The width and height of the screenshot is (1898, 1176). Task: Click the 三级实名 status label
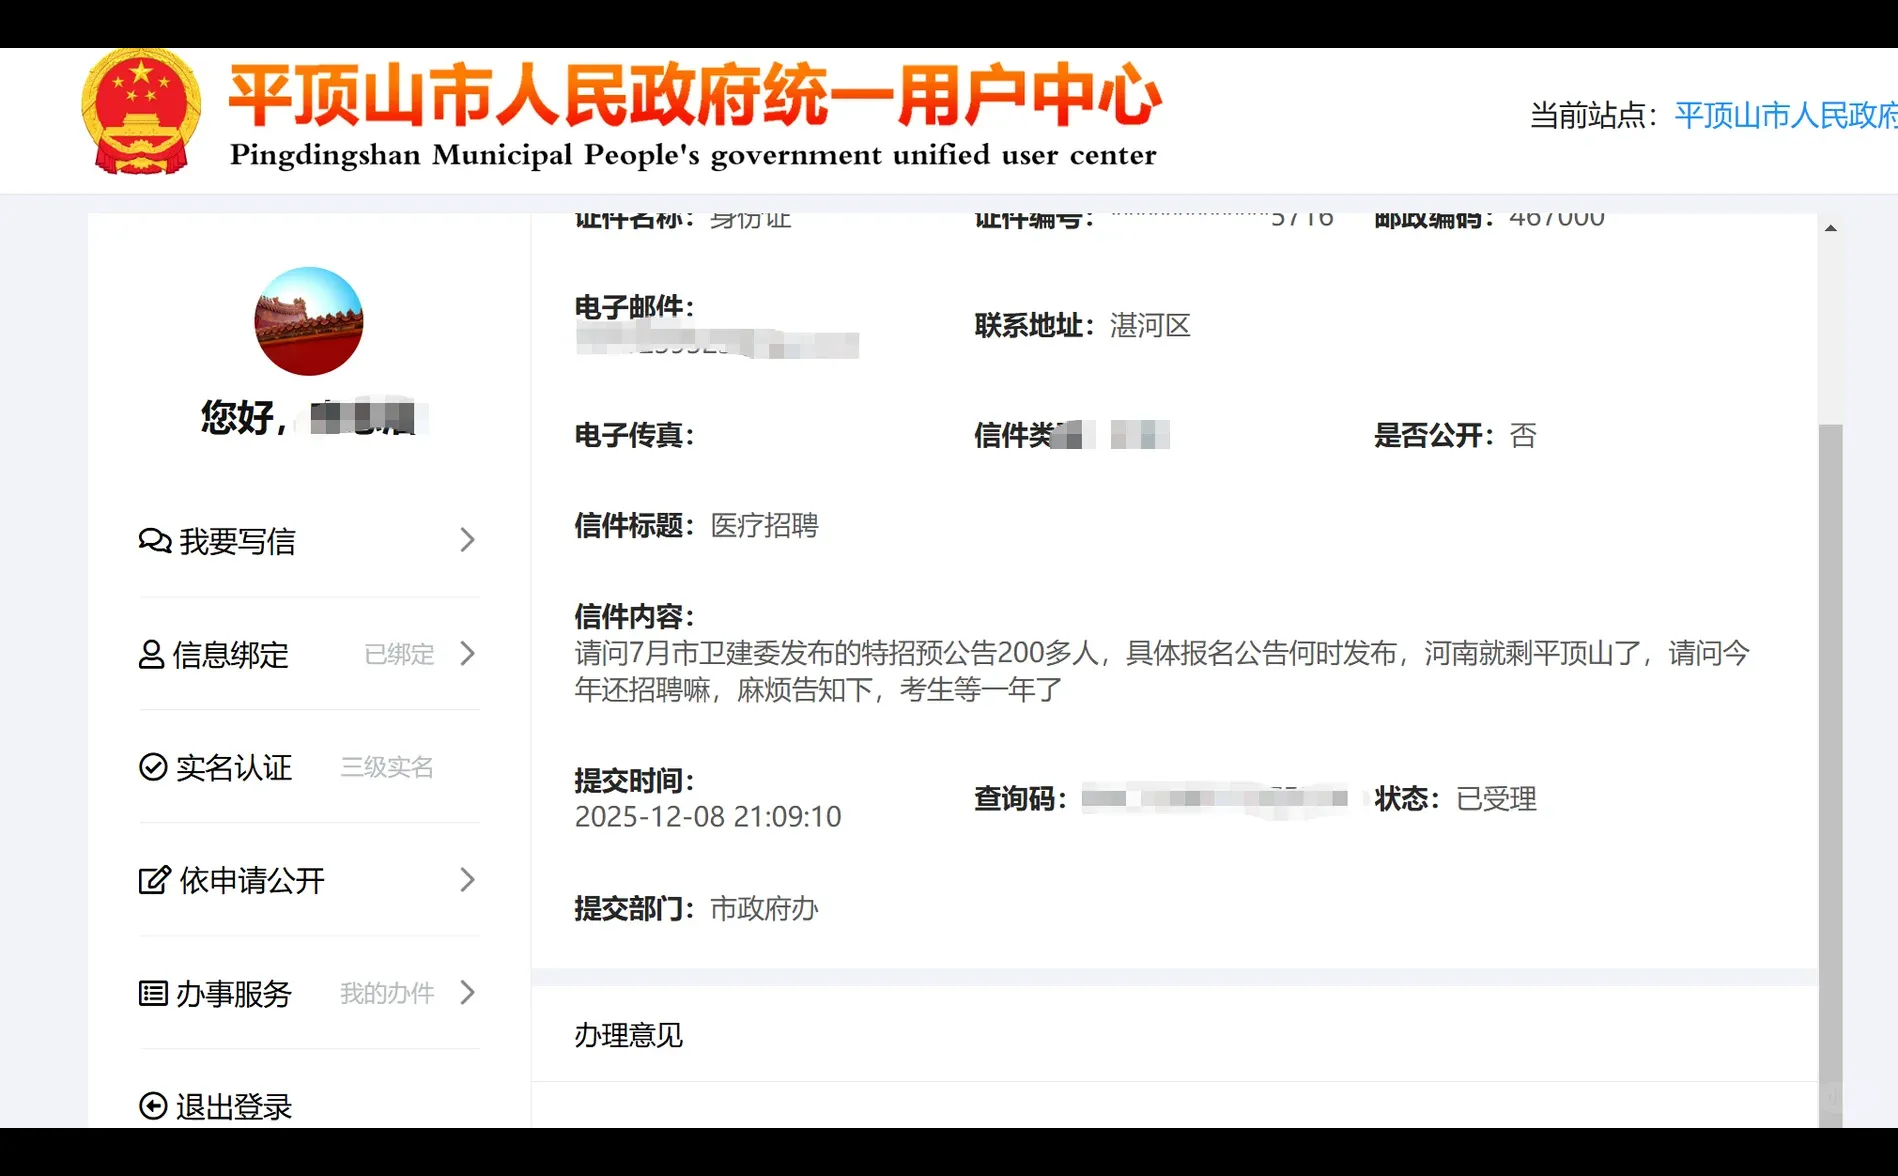tap(387, 767)
